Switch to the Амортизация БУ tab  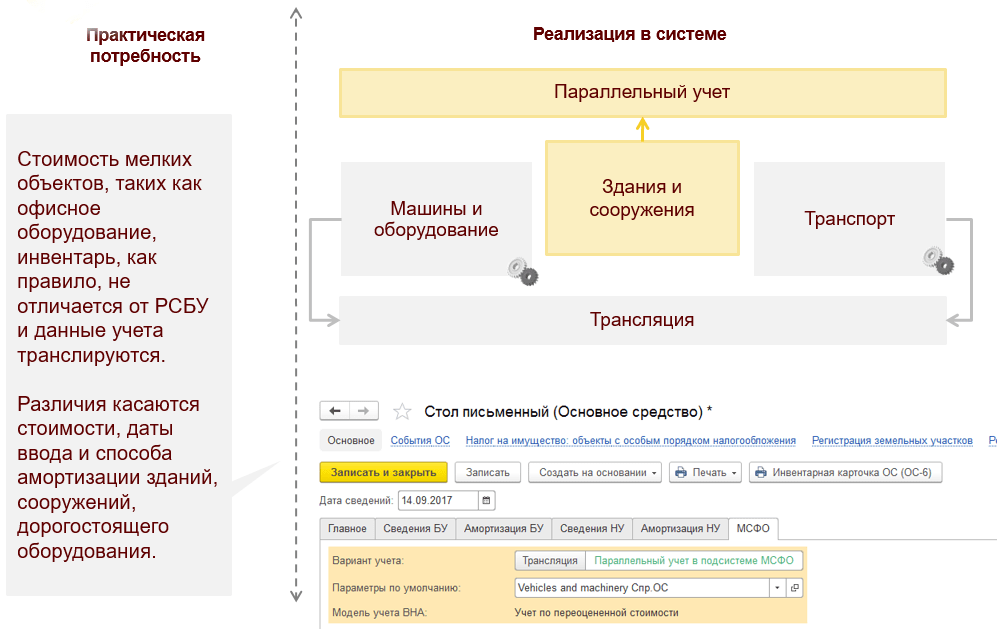504,528
